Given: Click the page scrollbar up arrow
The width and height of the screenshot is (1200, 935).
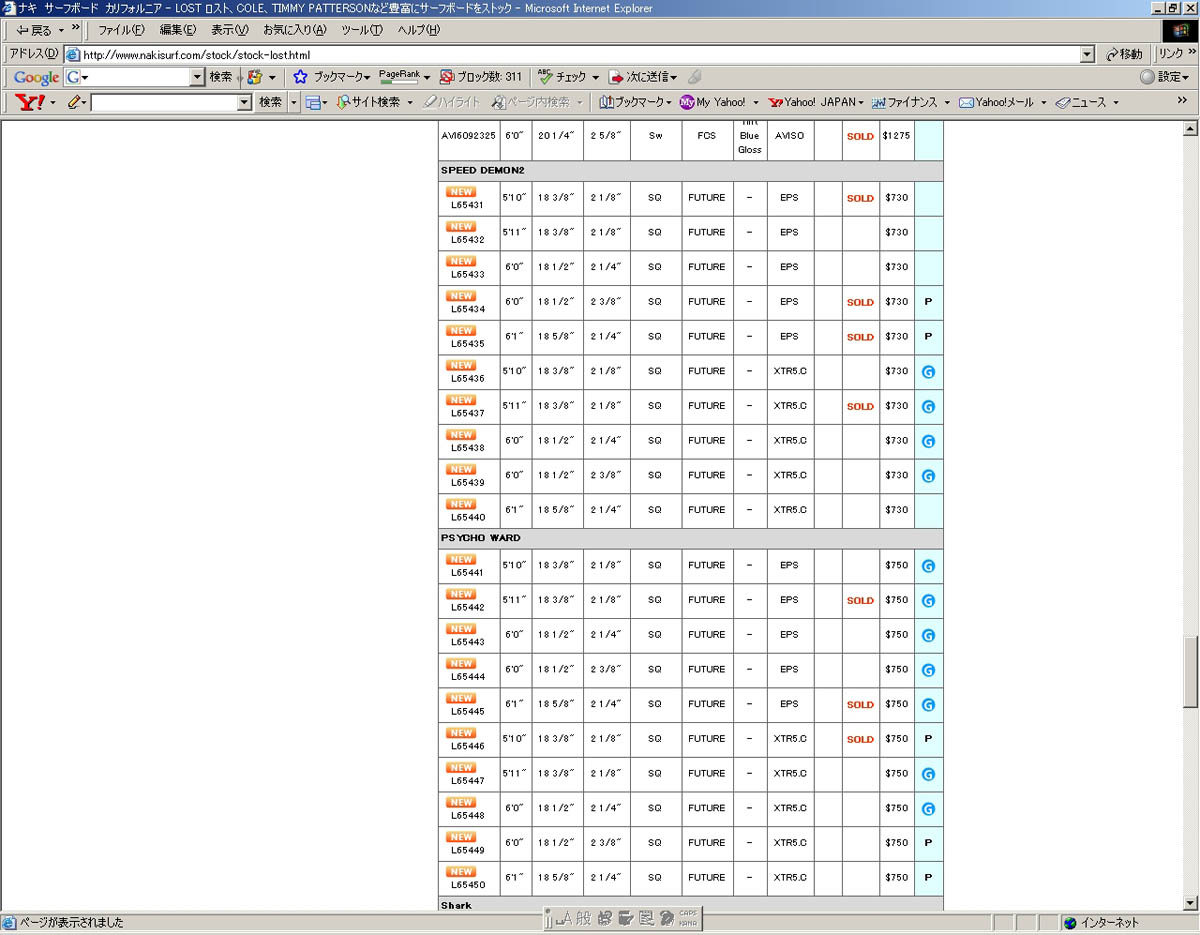Looking at the screenshot, I should coord(1190,128).
